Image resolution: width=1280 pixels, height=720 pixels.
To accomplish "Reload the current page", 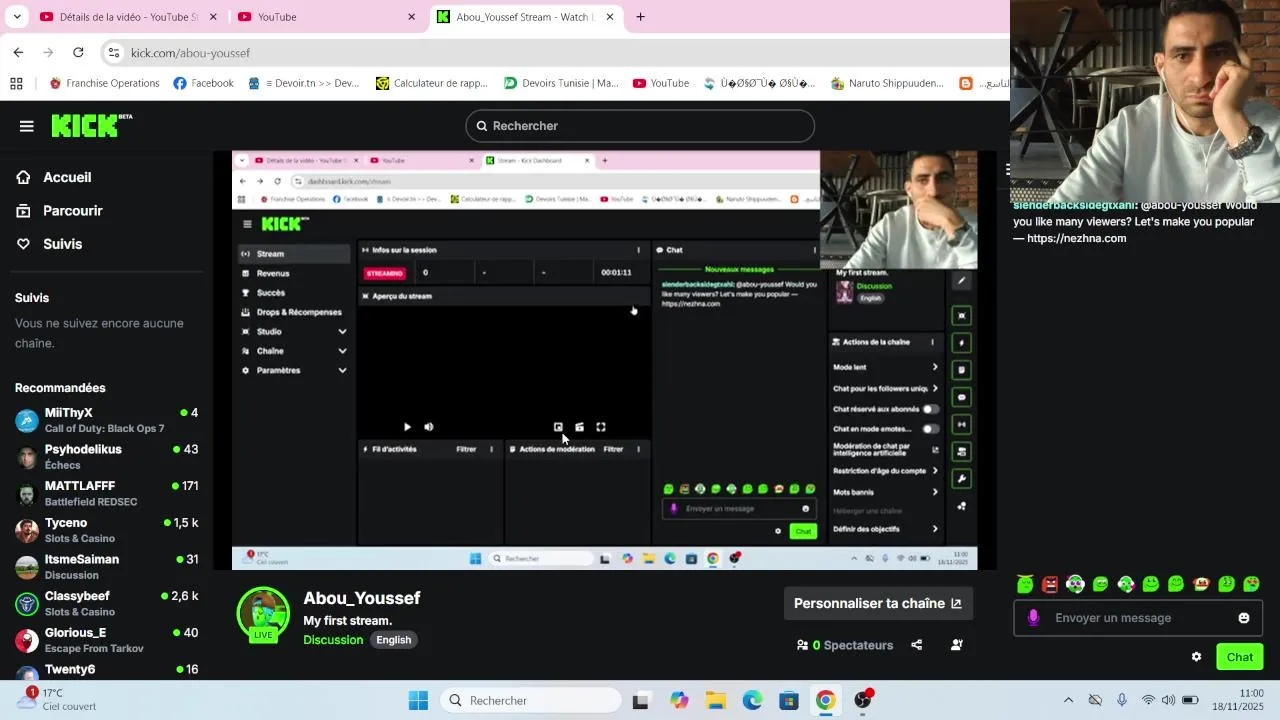I will point(78,52).
